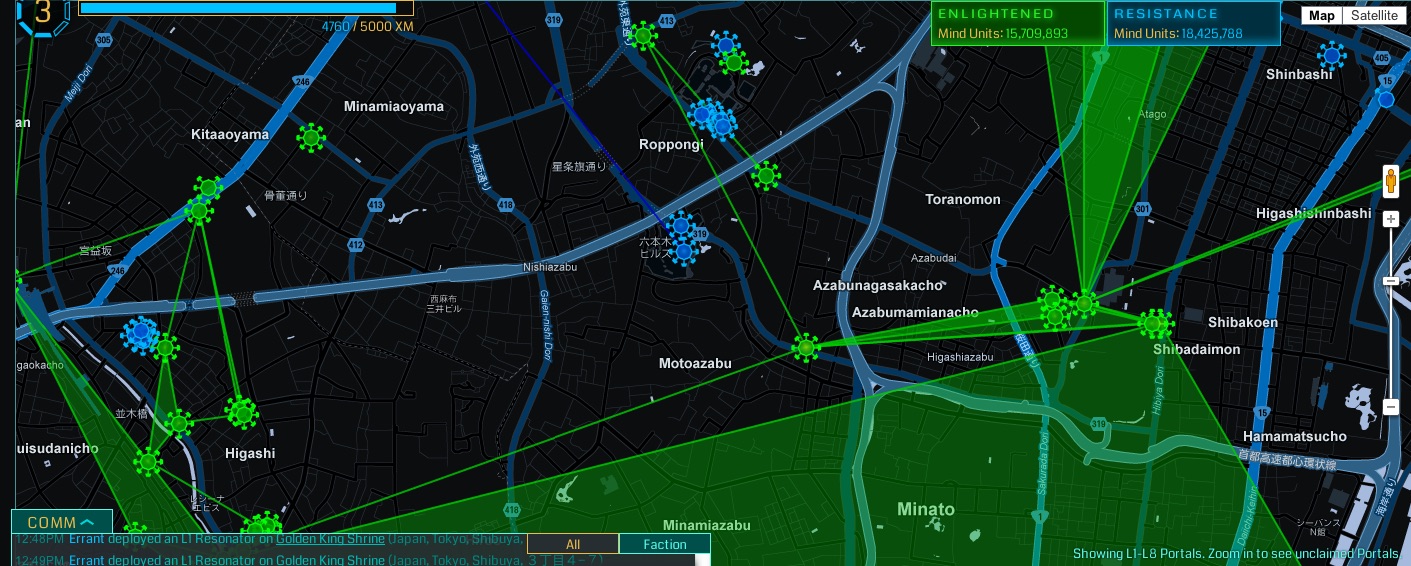The height and width of the screenshot is (566, 1411).
Task: Click the level 3 player badge
Action: 42,13
